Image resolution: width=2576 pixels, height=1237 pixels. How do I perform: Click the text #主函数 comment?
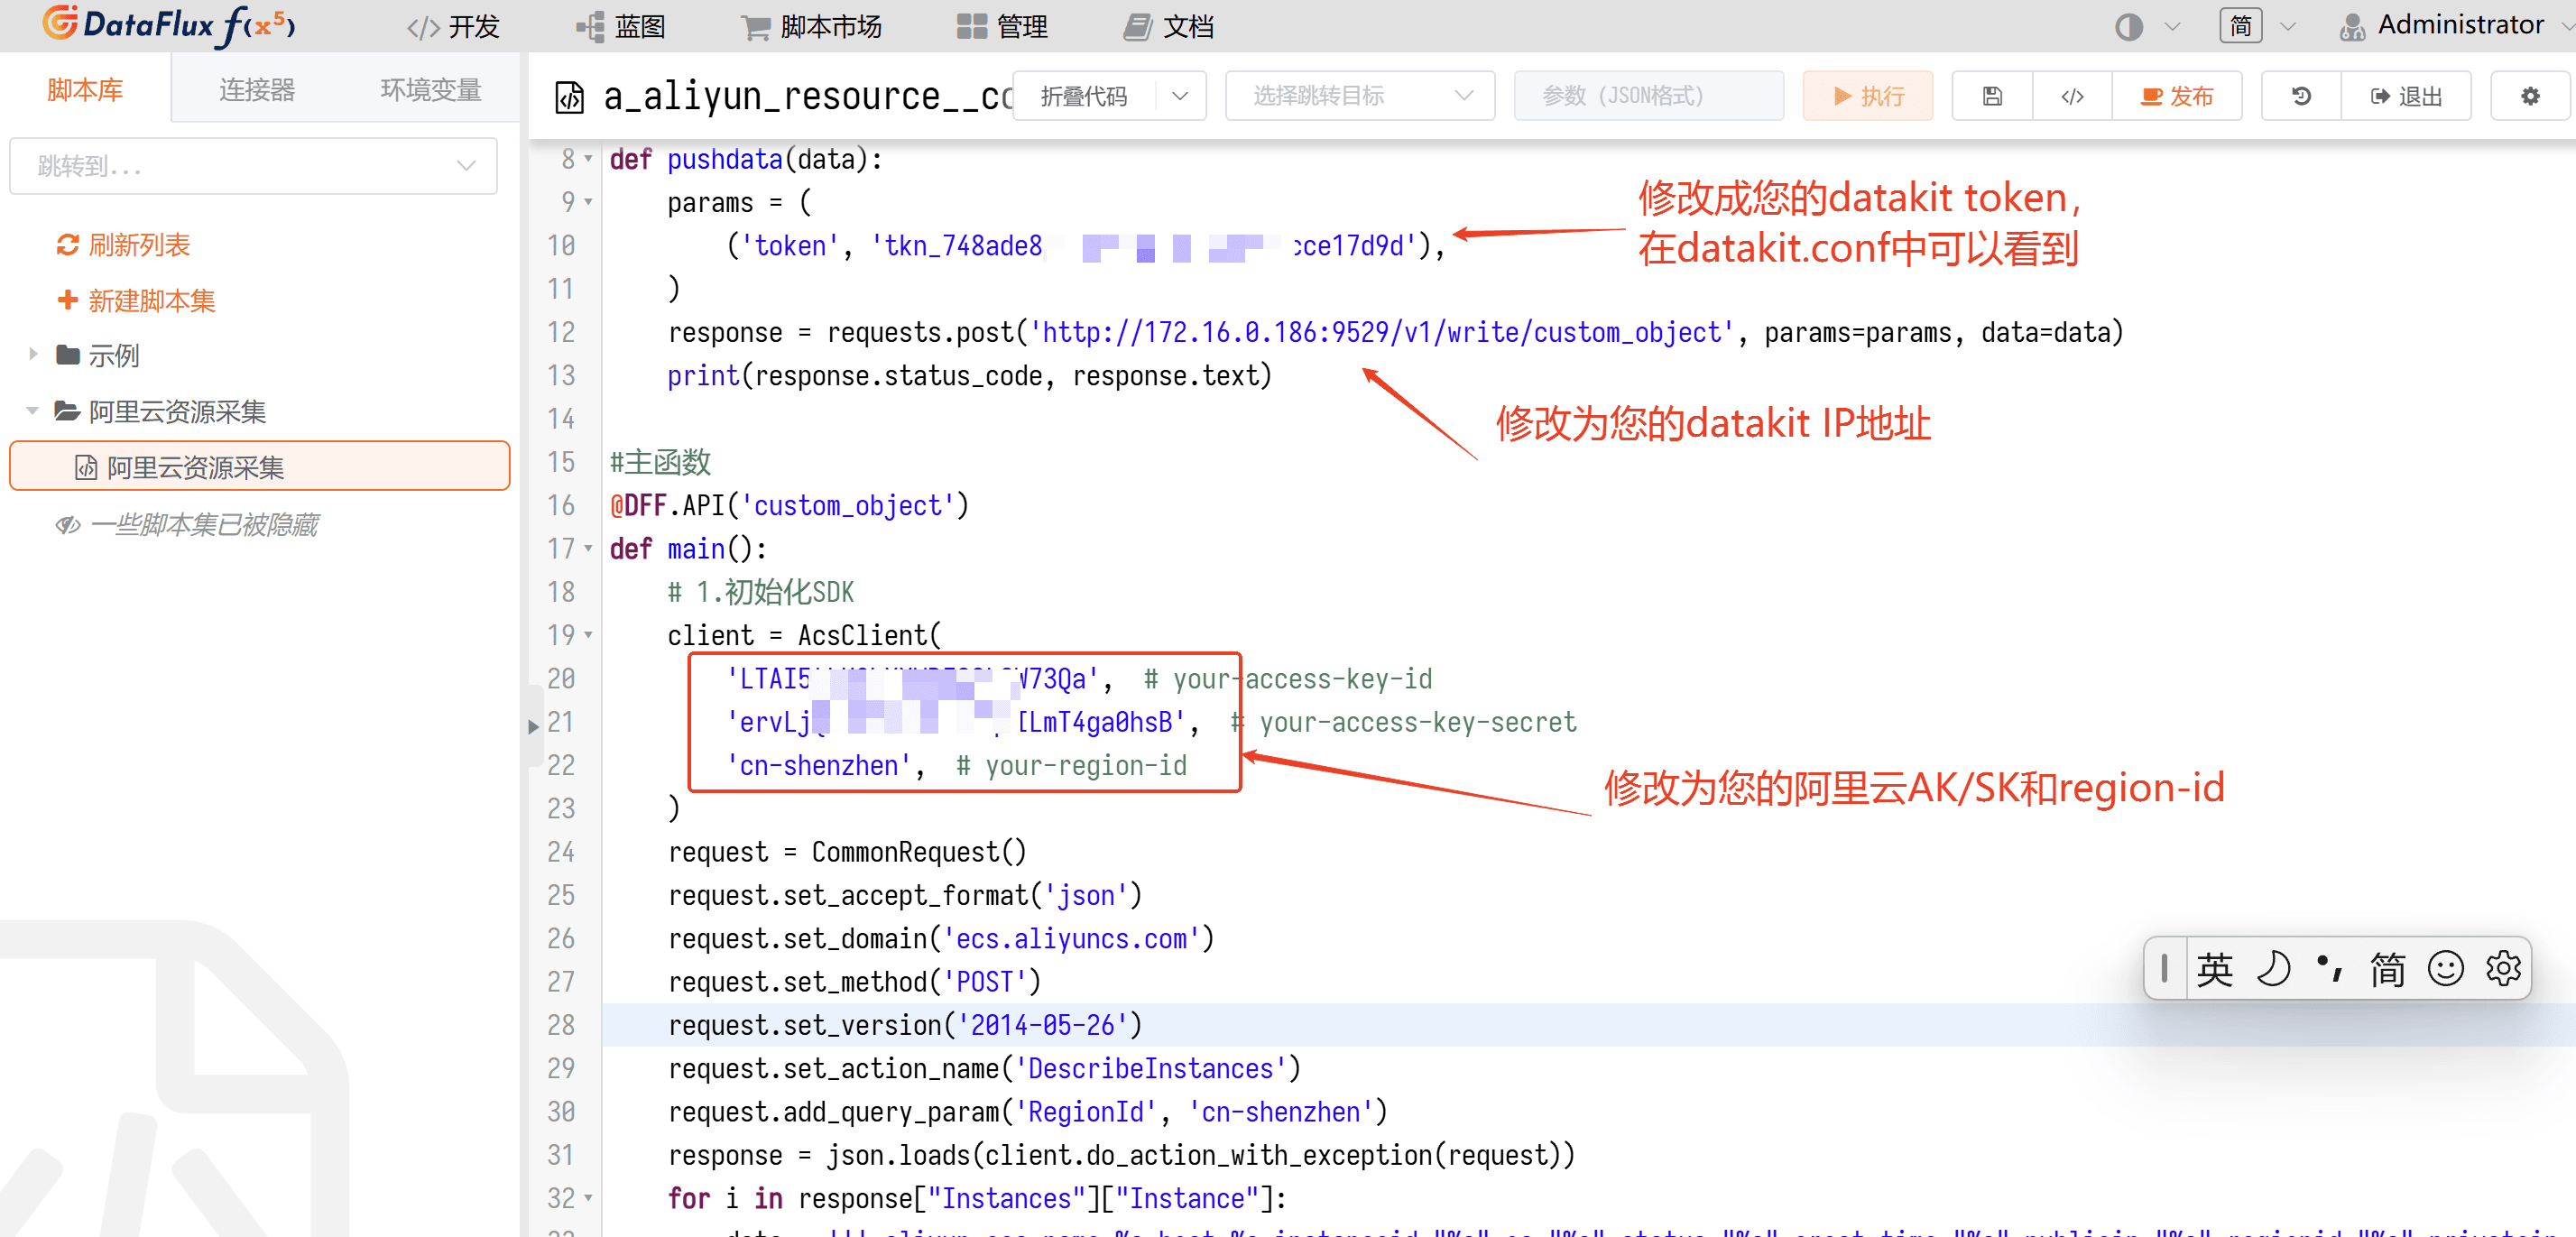(660, 462)
